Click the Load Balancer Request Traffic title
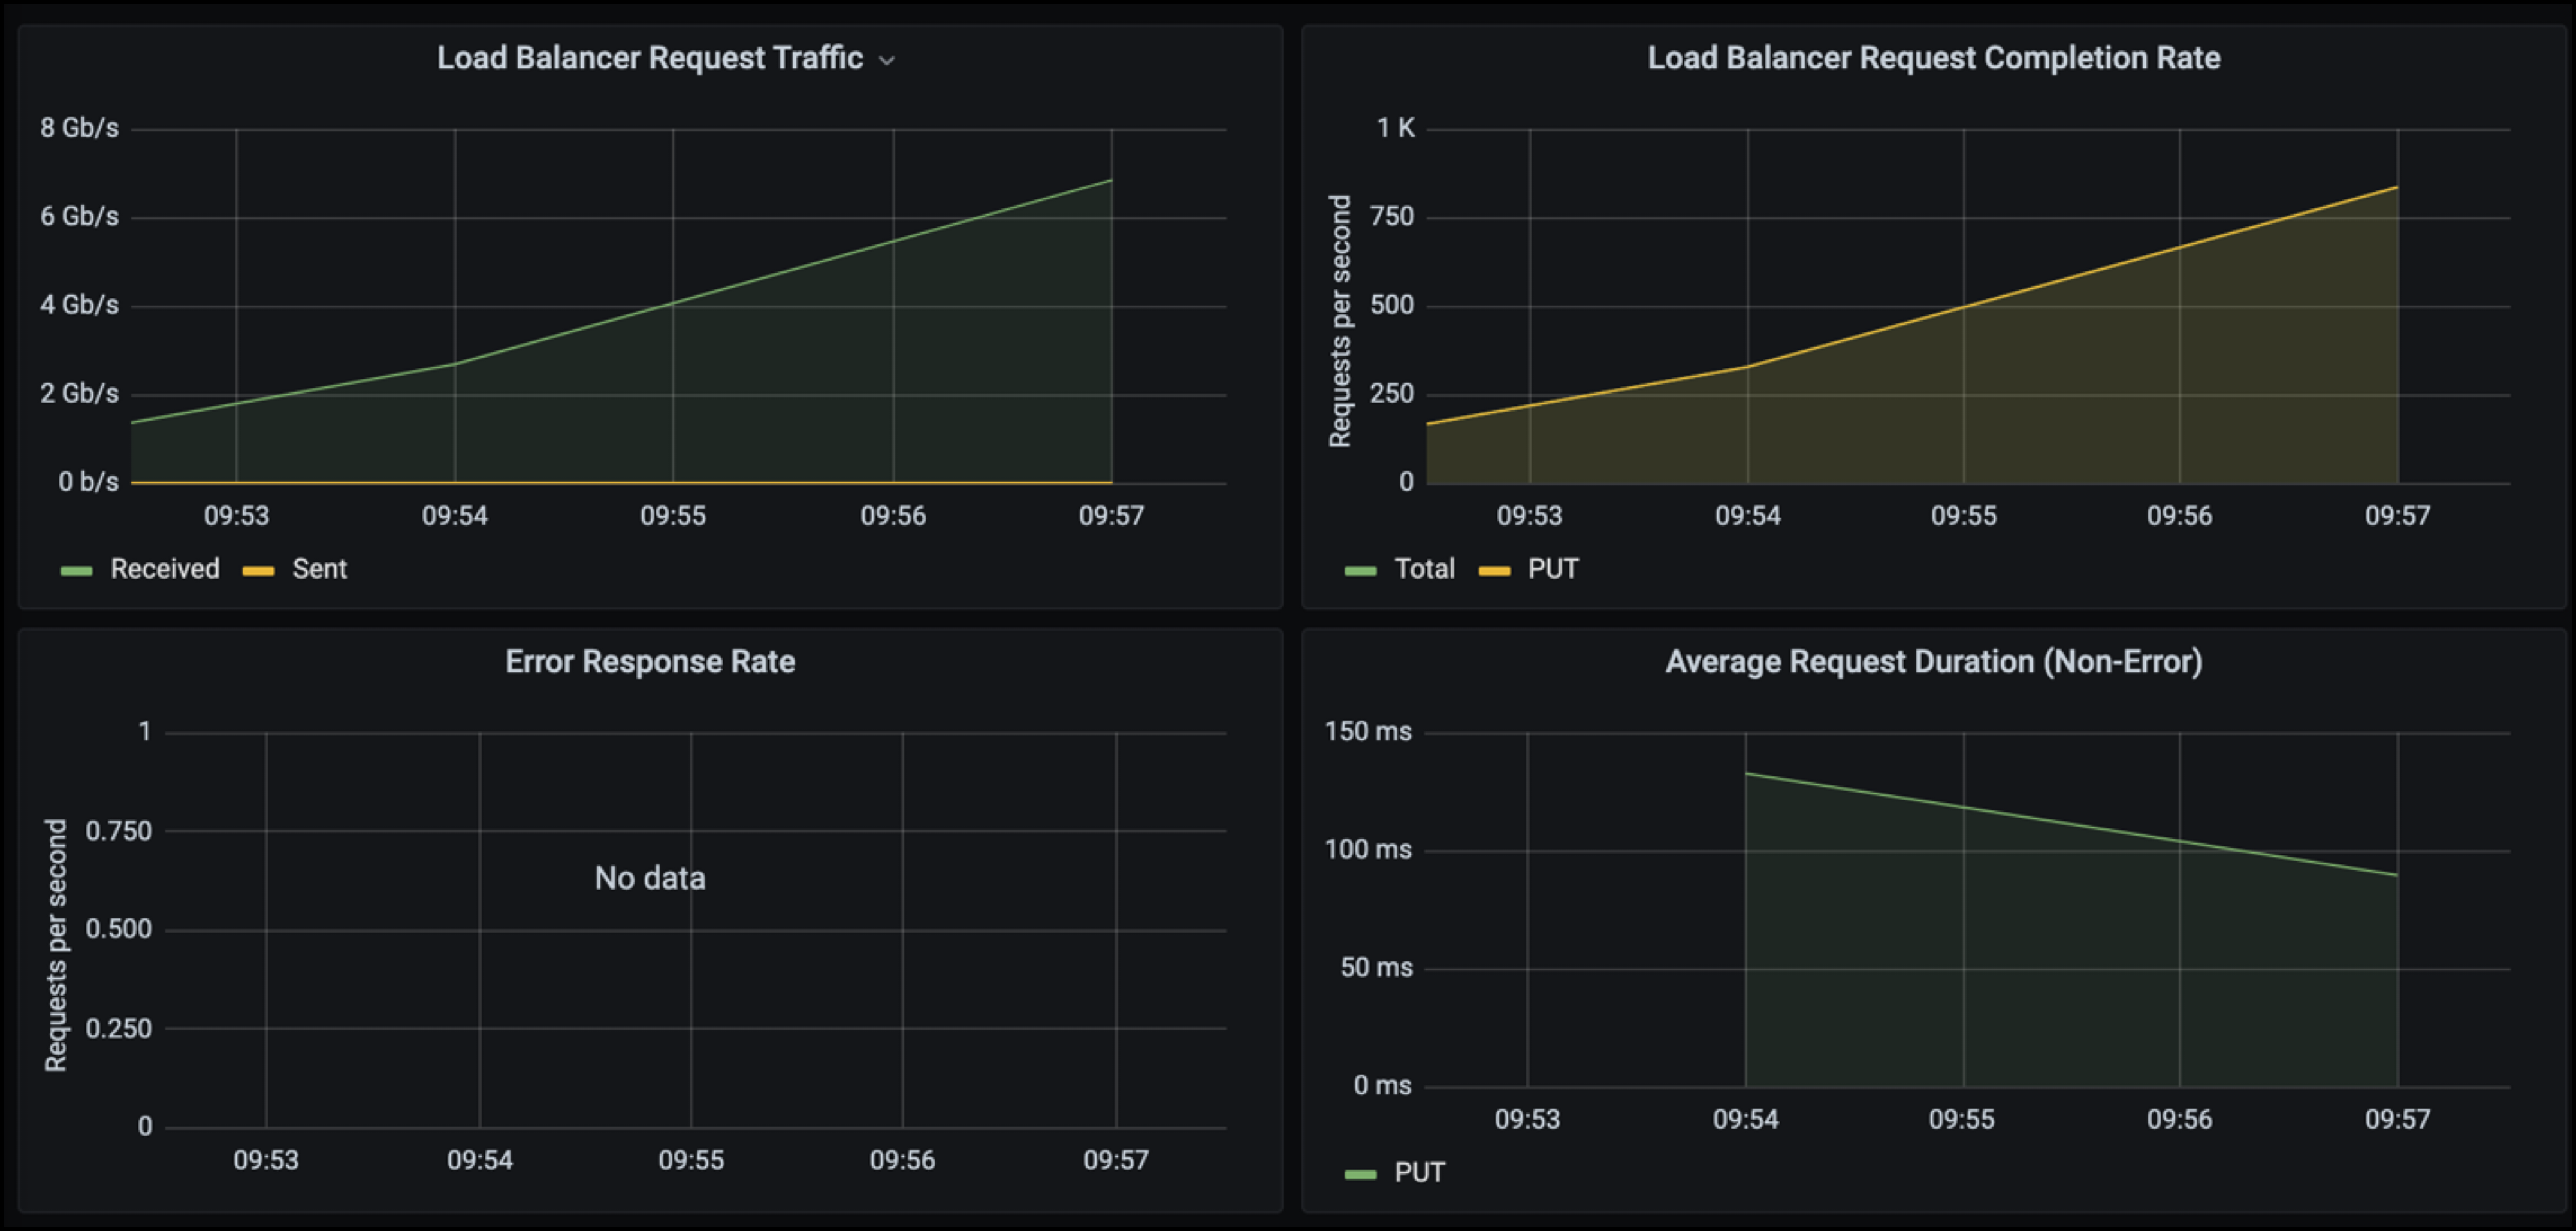The width and height of the screenshot is (2576, 1231). click(649, 58)
